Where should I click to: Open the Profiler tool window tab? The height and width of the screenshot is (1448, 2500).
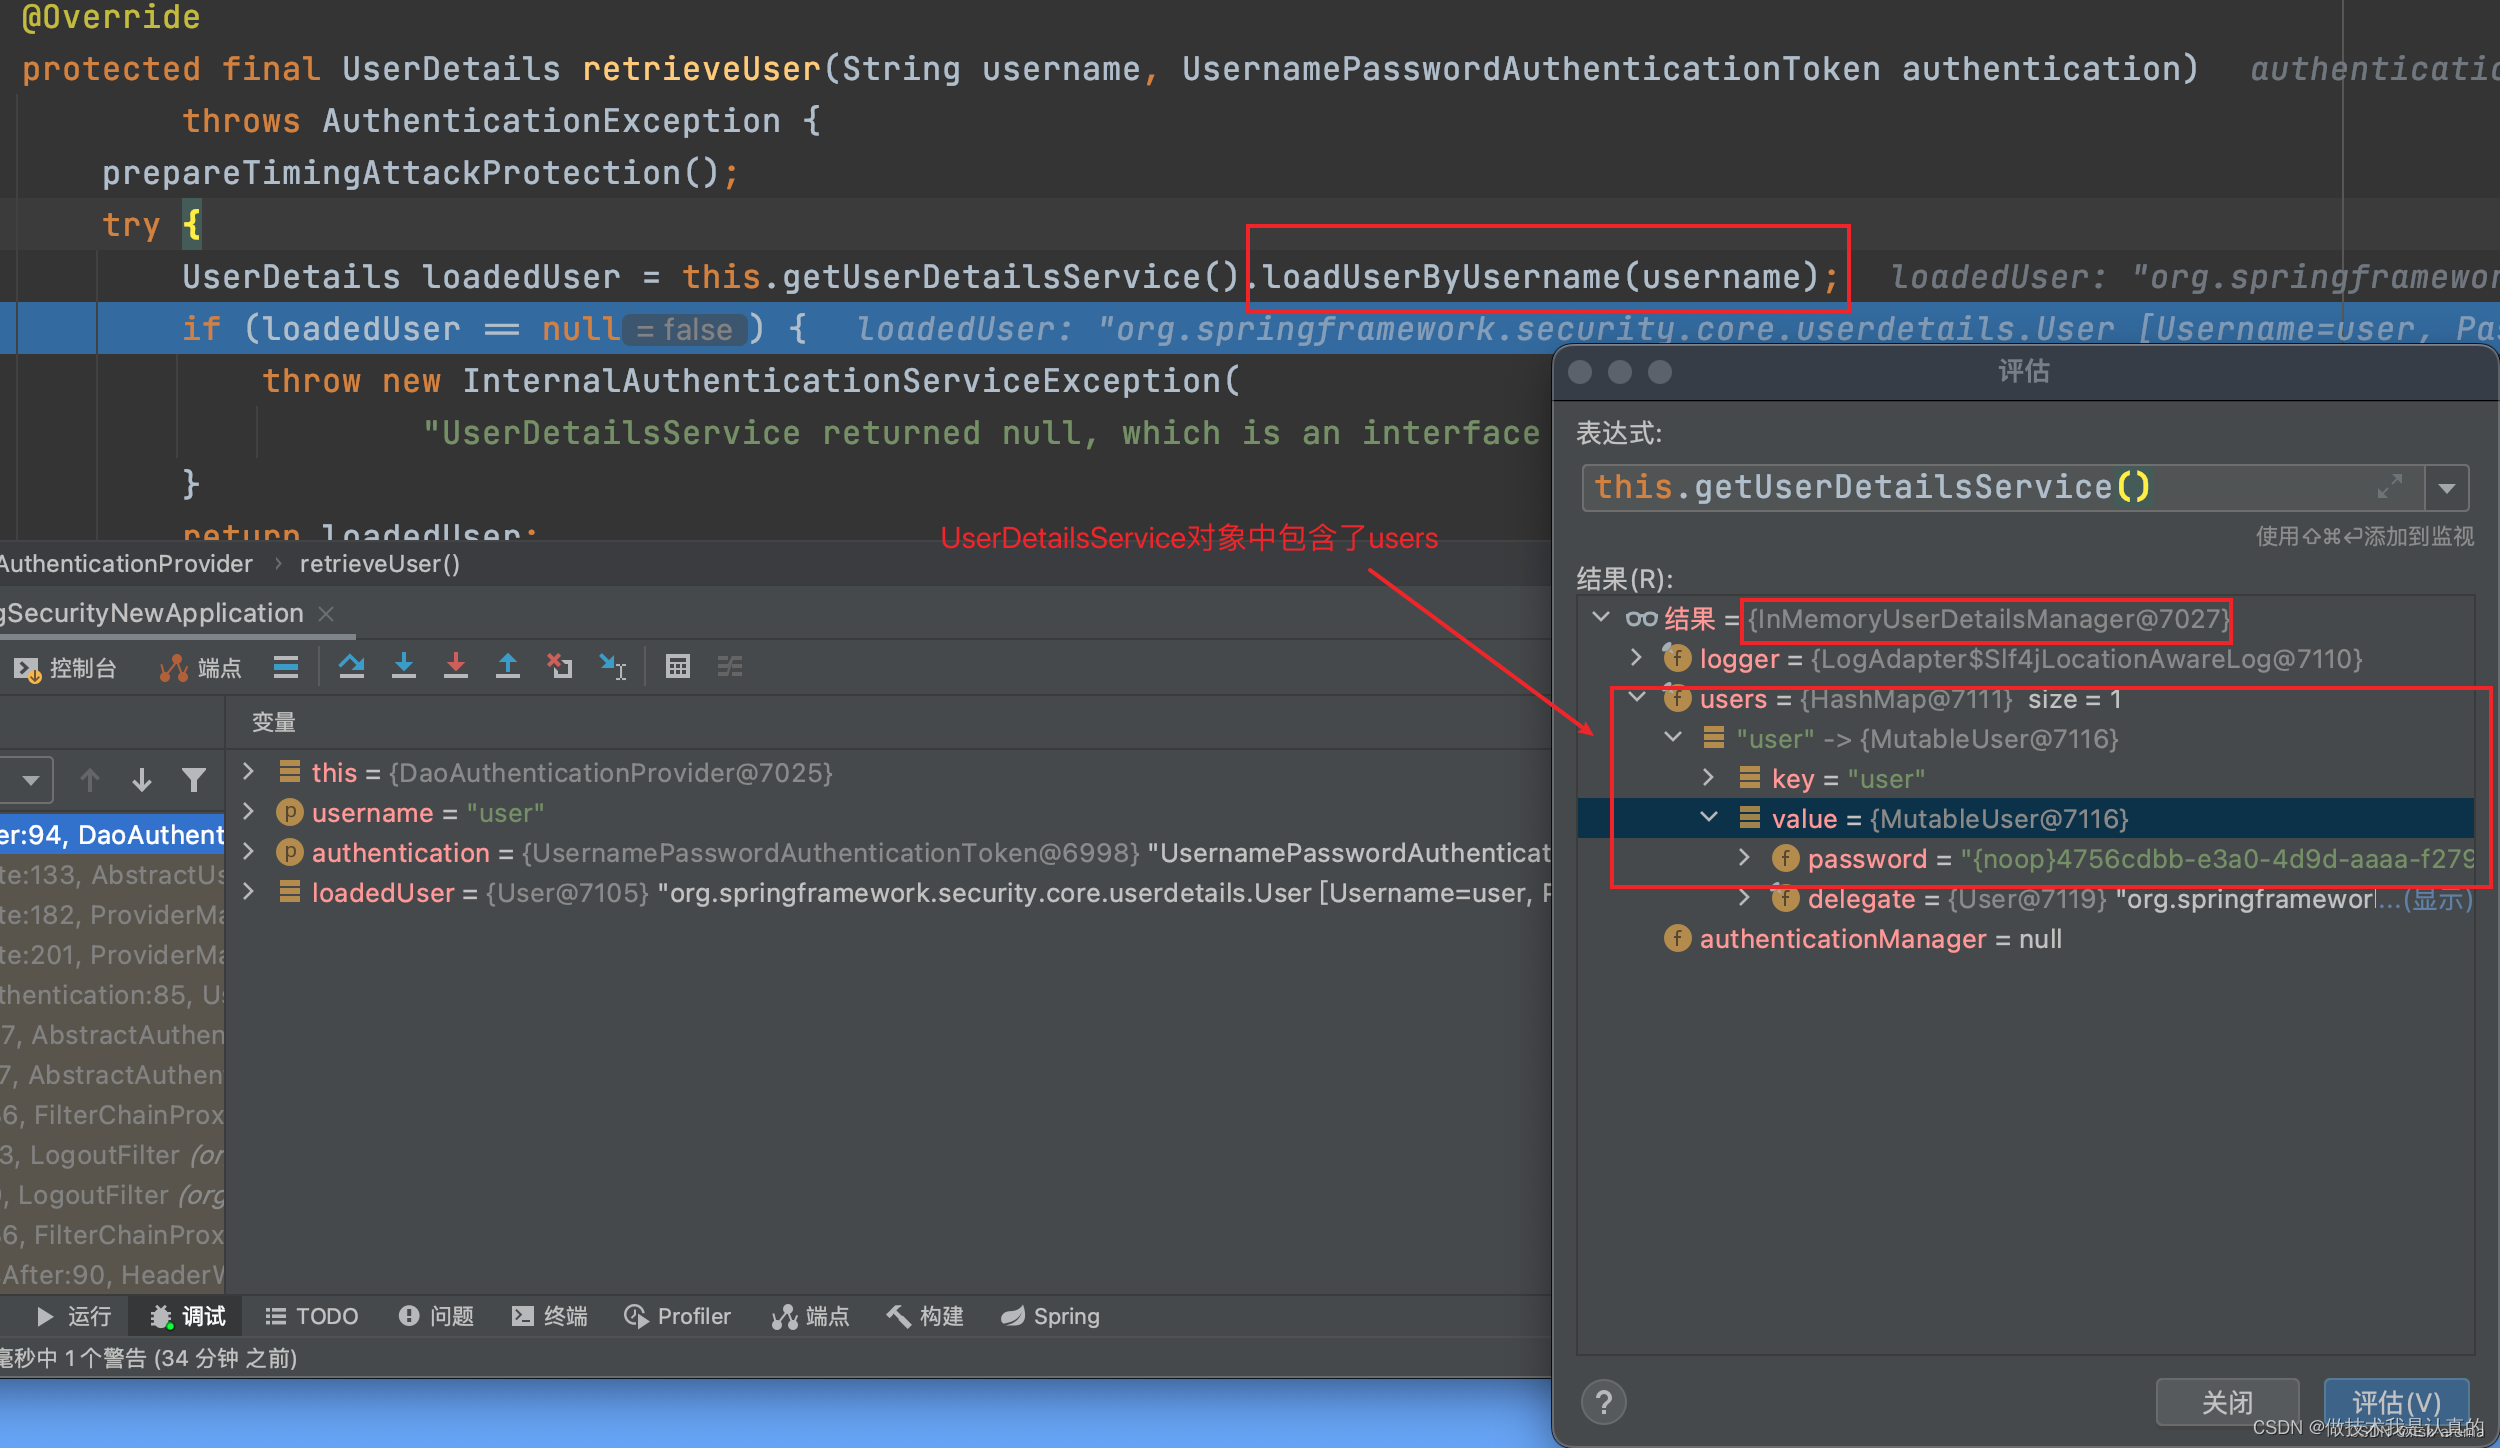(x=678, y=1316)
